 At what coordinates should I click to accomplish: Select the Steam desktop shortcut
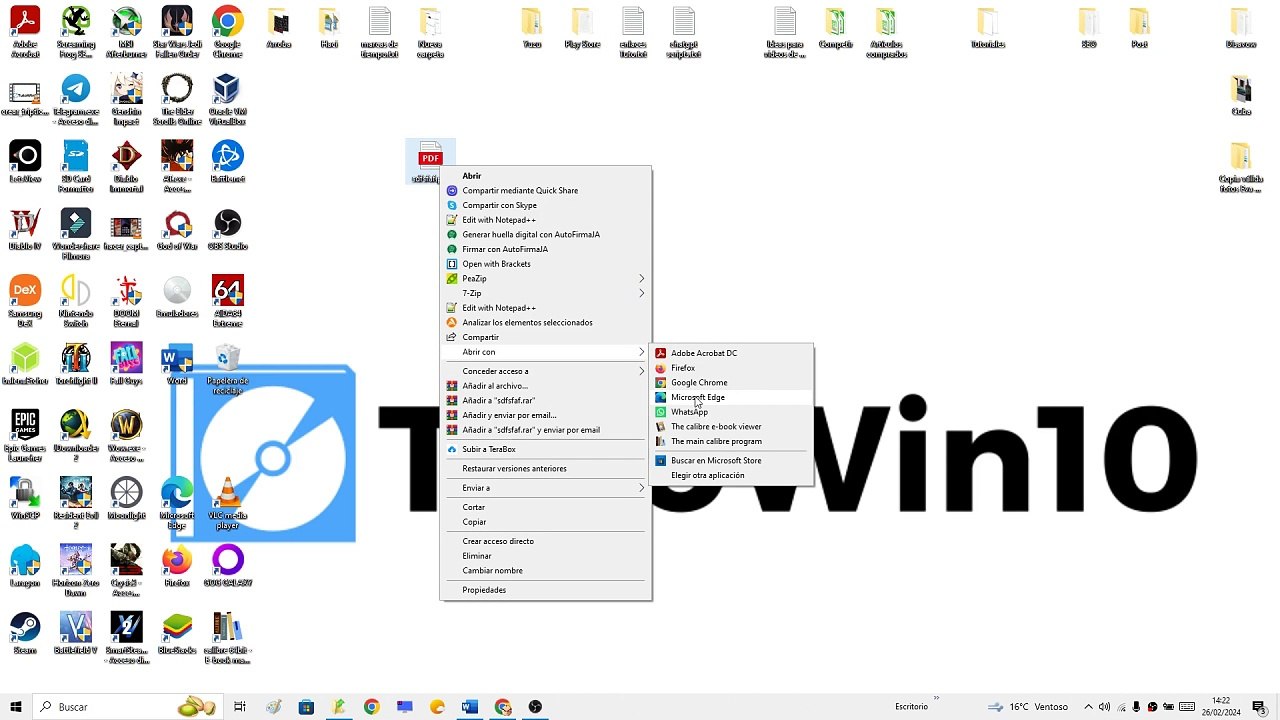[x=25, y=633]
